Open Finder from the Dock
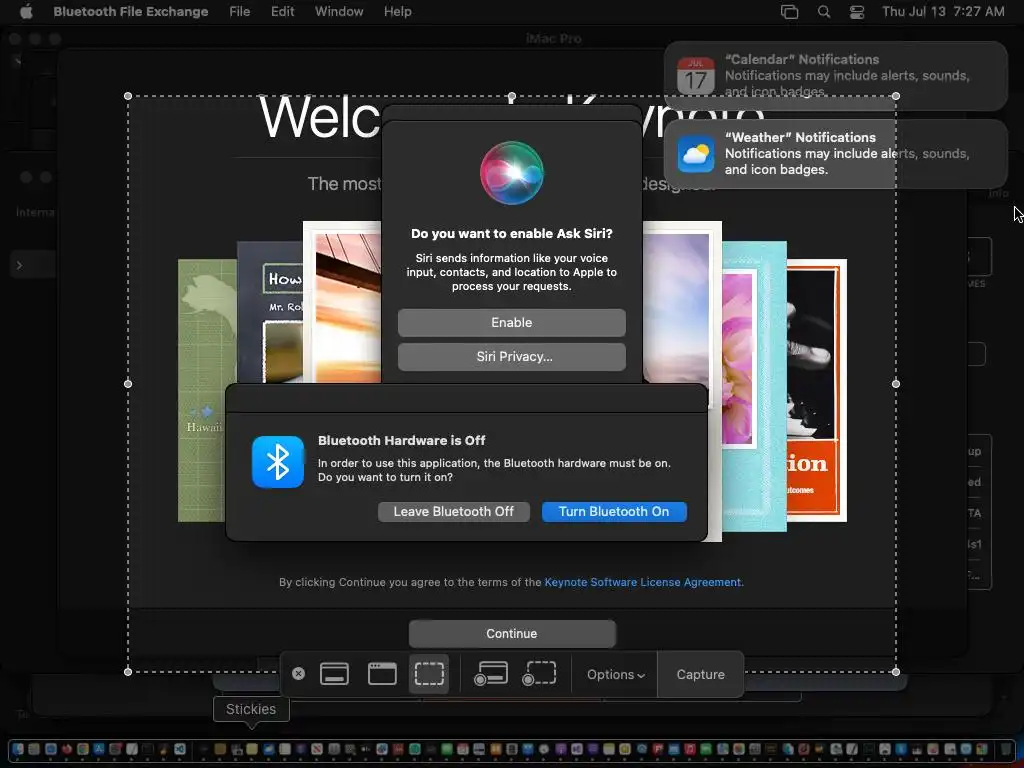The height and width of the screenshot is (768, 1024). (18, 749)
